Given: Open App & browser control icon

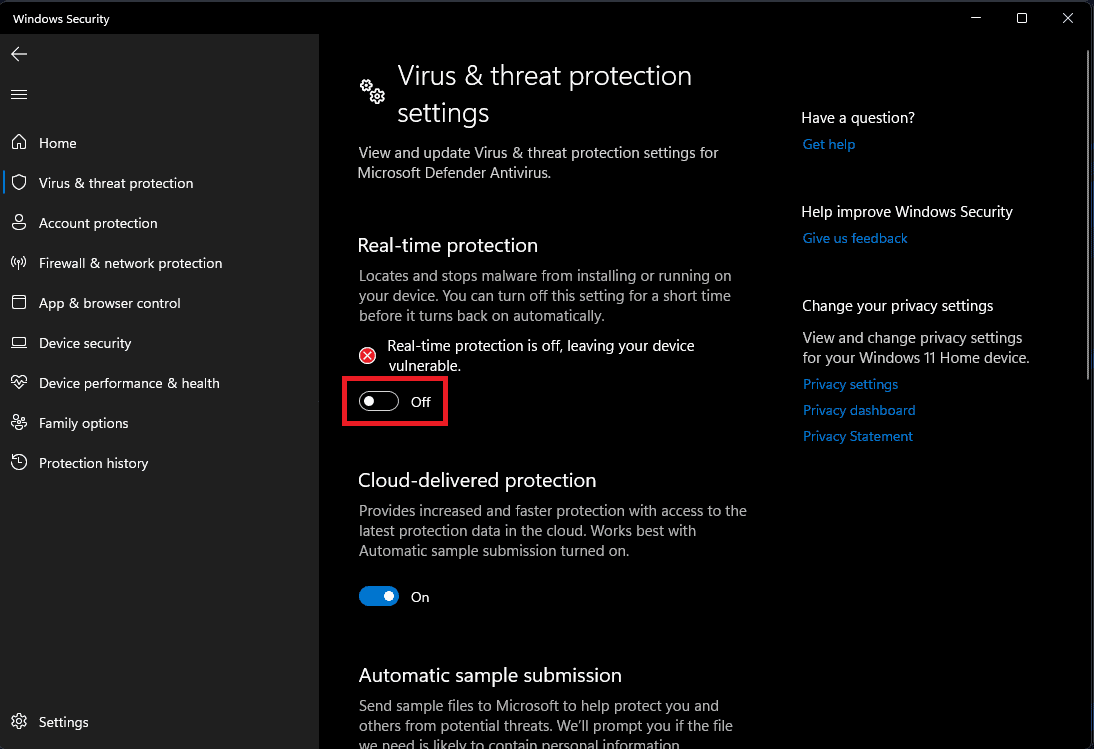Looking at the screenshot, I should pyautogui.click(x=18, y=303).
